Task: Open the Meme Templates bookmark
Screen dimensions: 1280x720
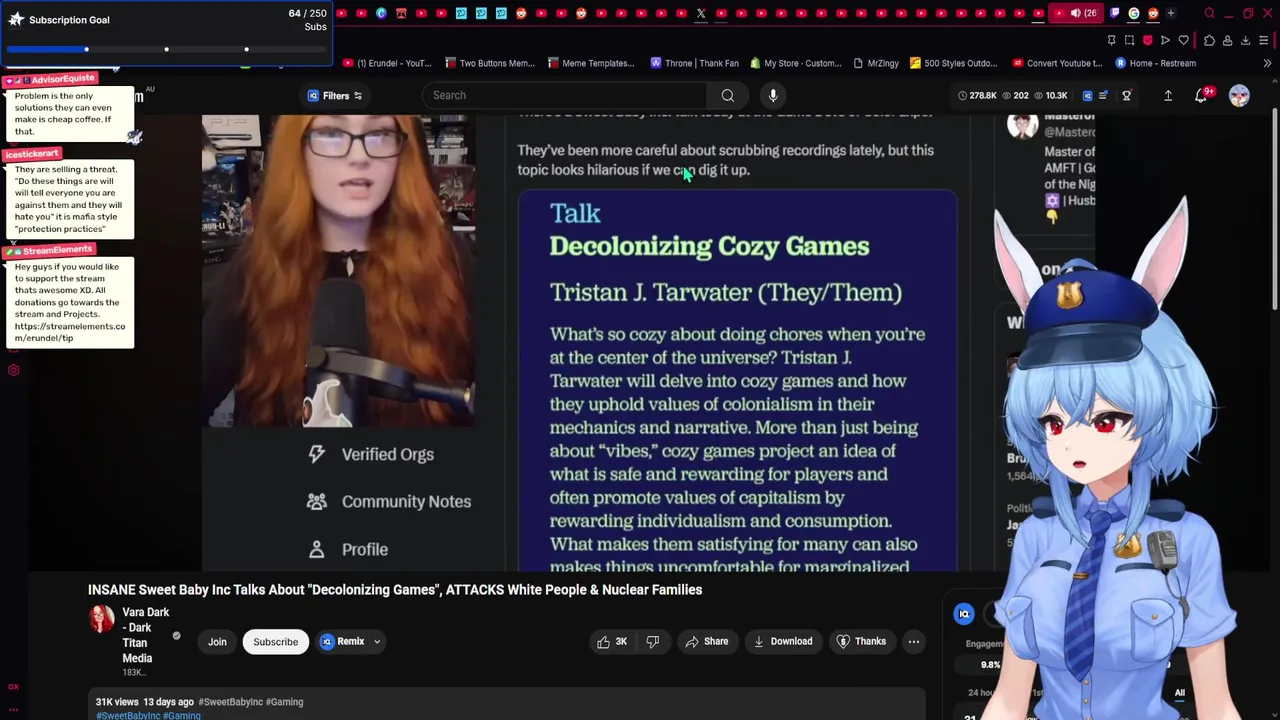Action: click(x=591, y=63)
